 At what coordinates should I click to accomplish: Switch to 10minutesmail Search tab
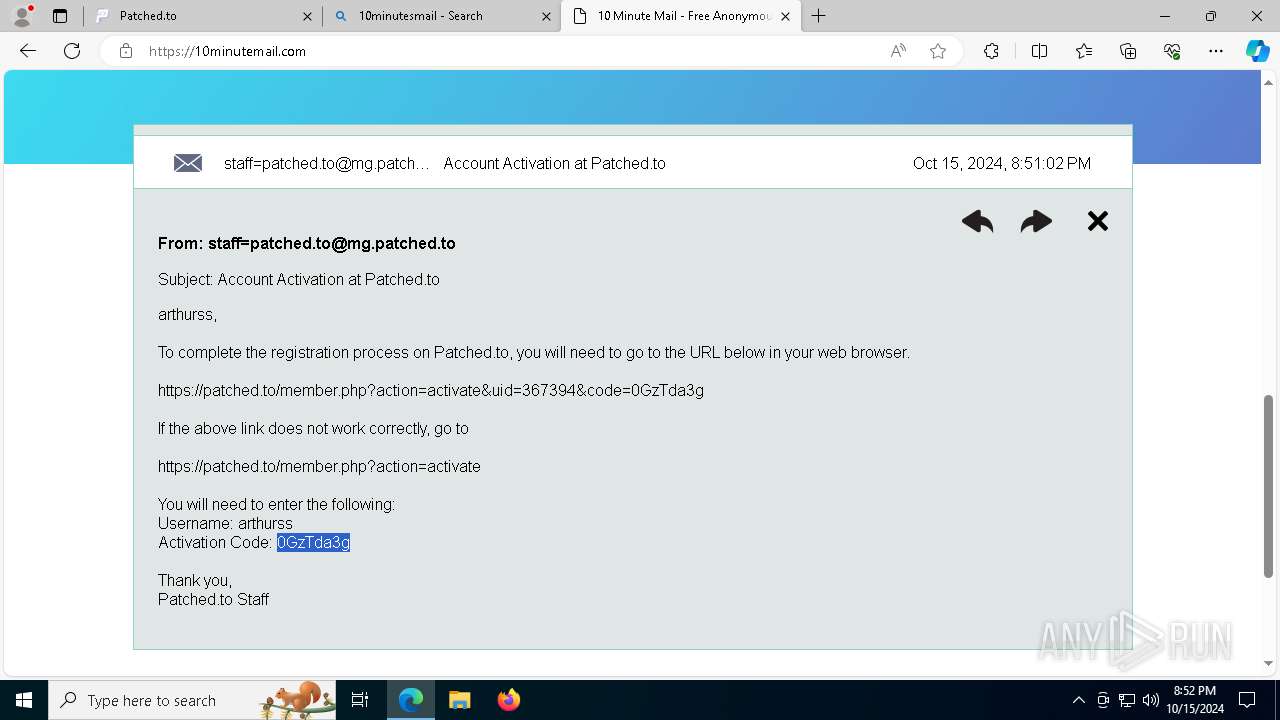[442, 16]
